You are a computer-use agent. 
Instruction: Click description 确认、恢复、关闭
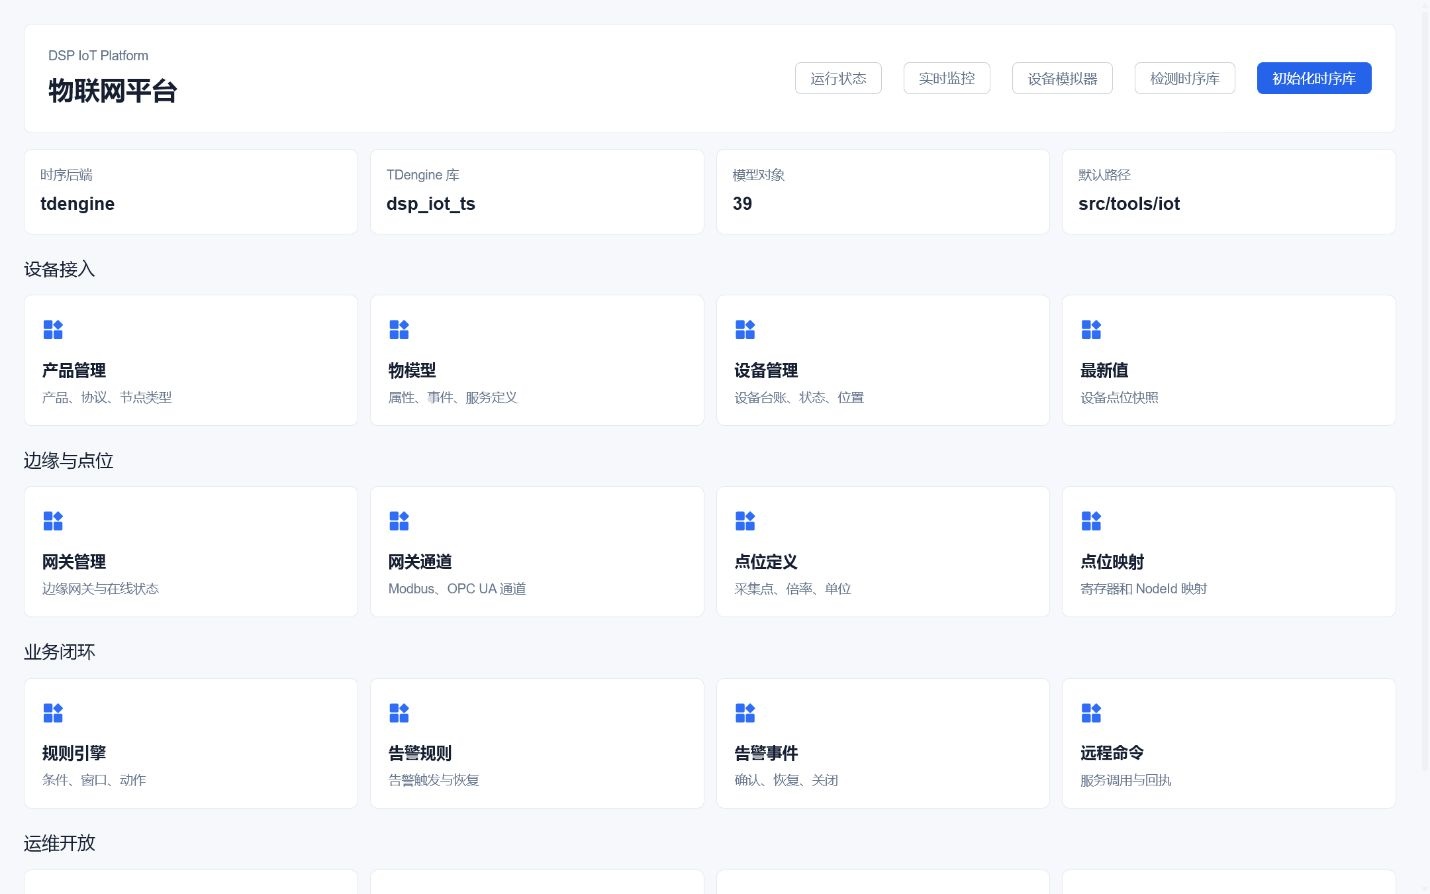786,780
